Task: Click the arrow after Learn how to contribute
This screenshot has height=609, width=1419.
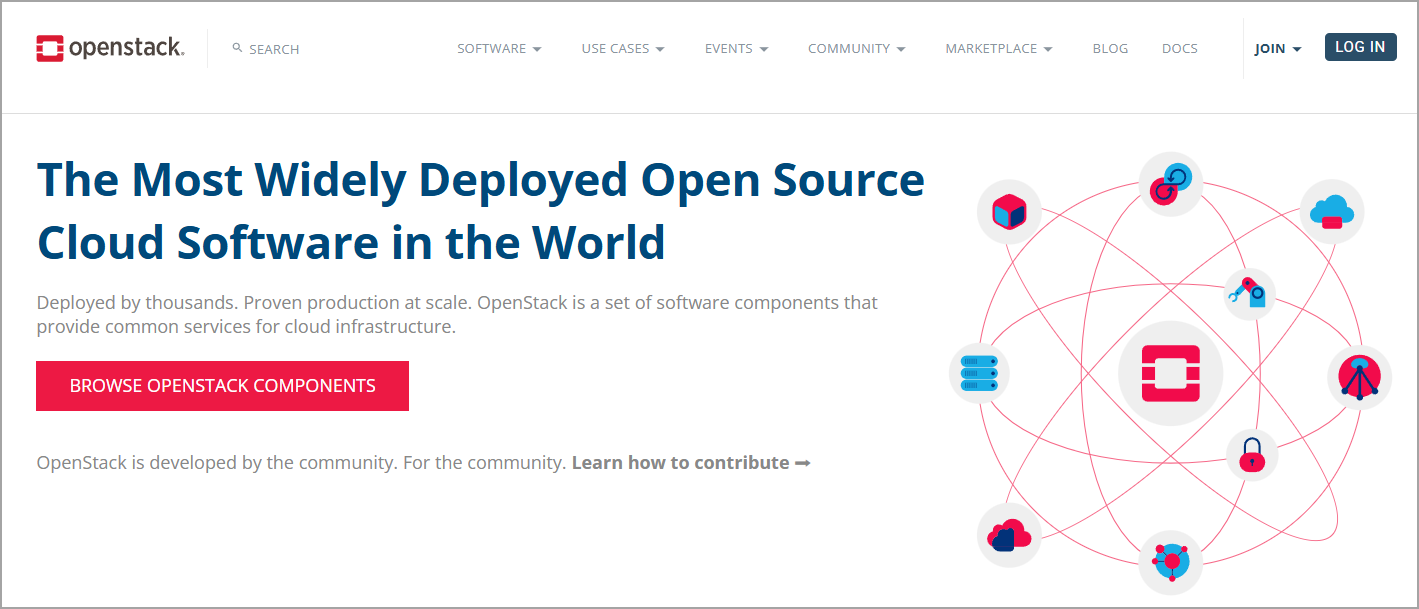Action: point(802,463)
